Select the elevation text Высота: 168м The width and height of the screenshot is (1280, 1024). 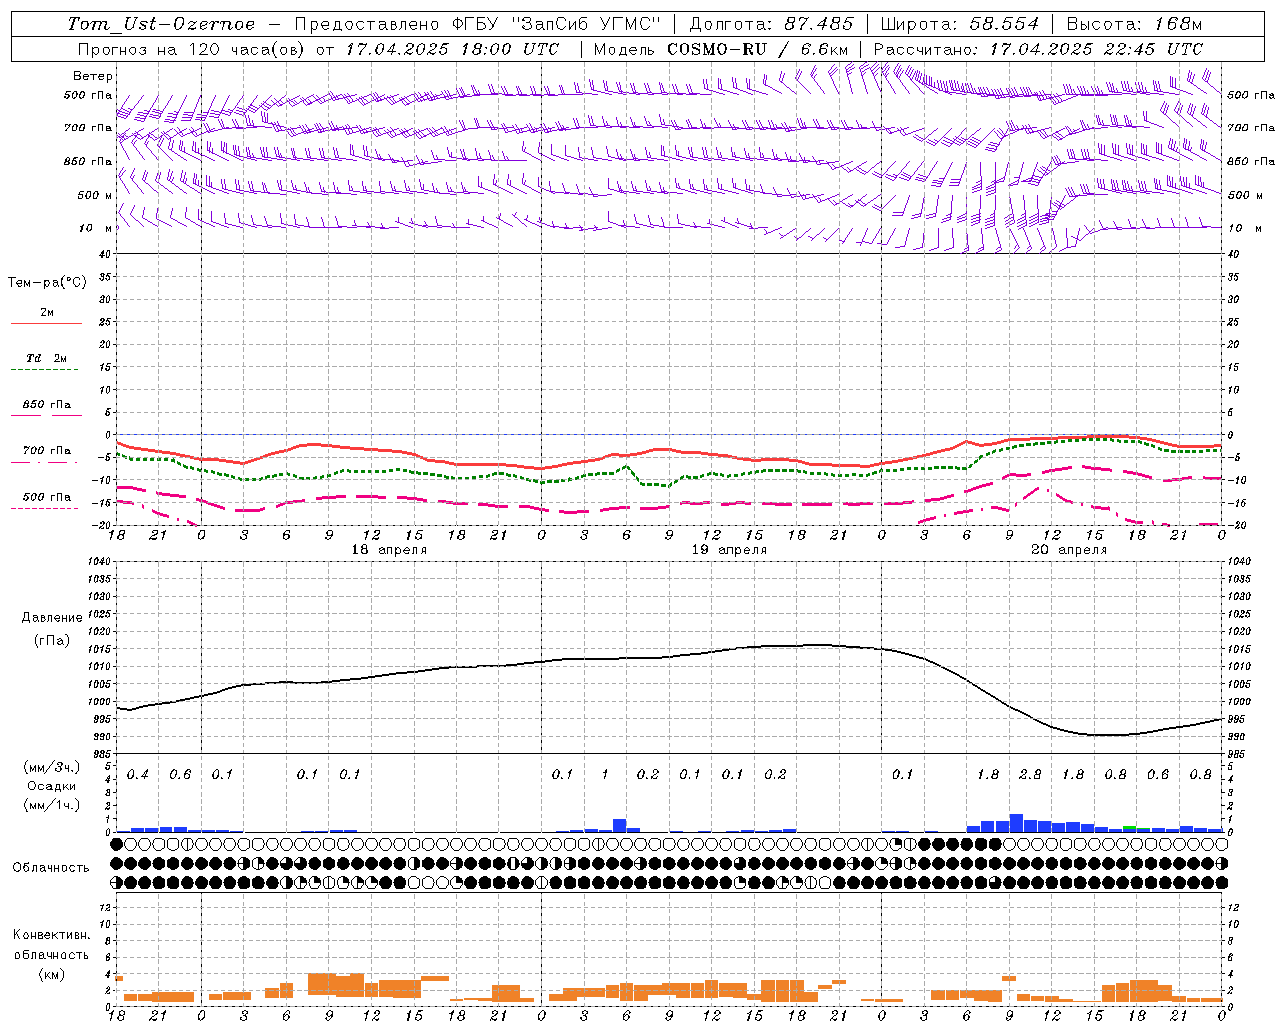[1135, 24]
